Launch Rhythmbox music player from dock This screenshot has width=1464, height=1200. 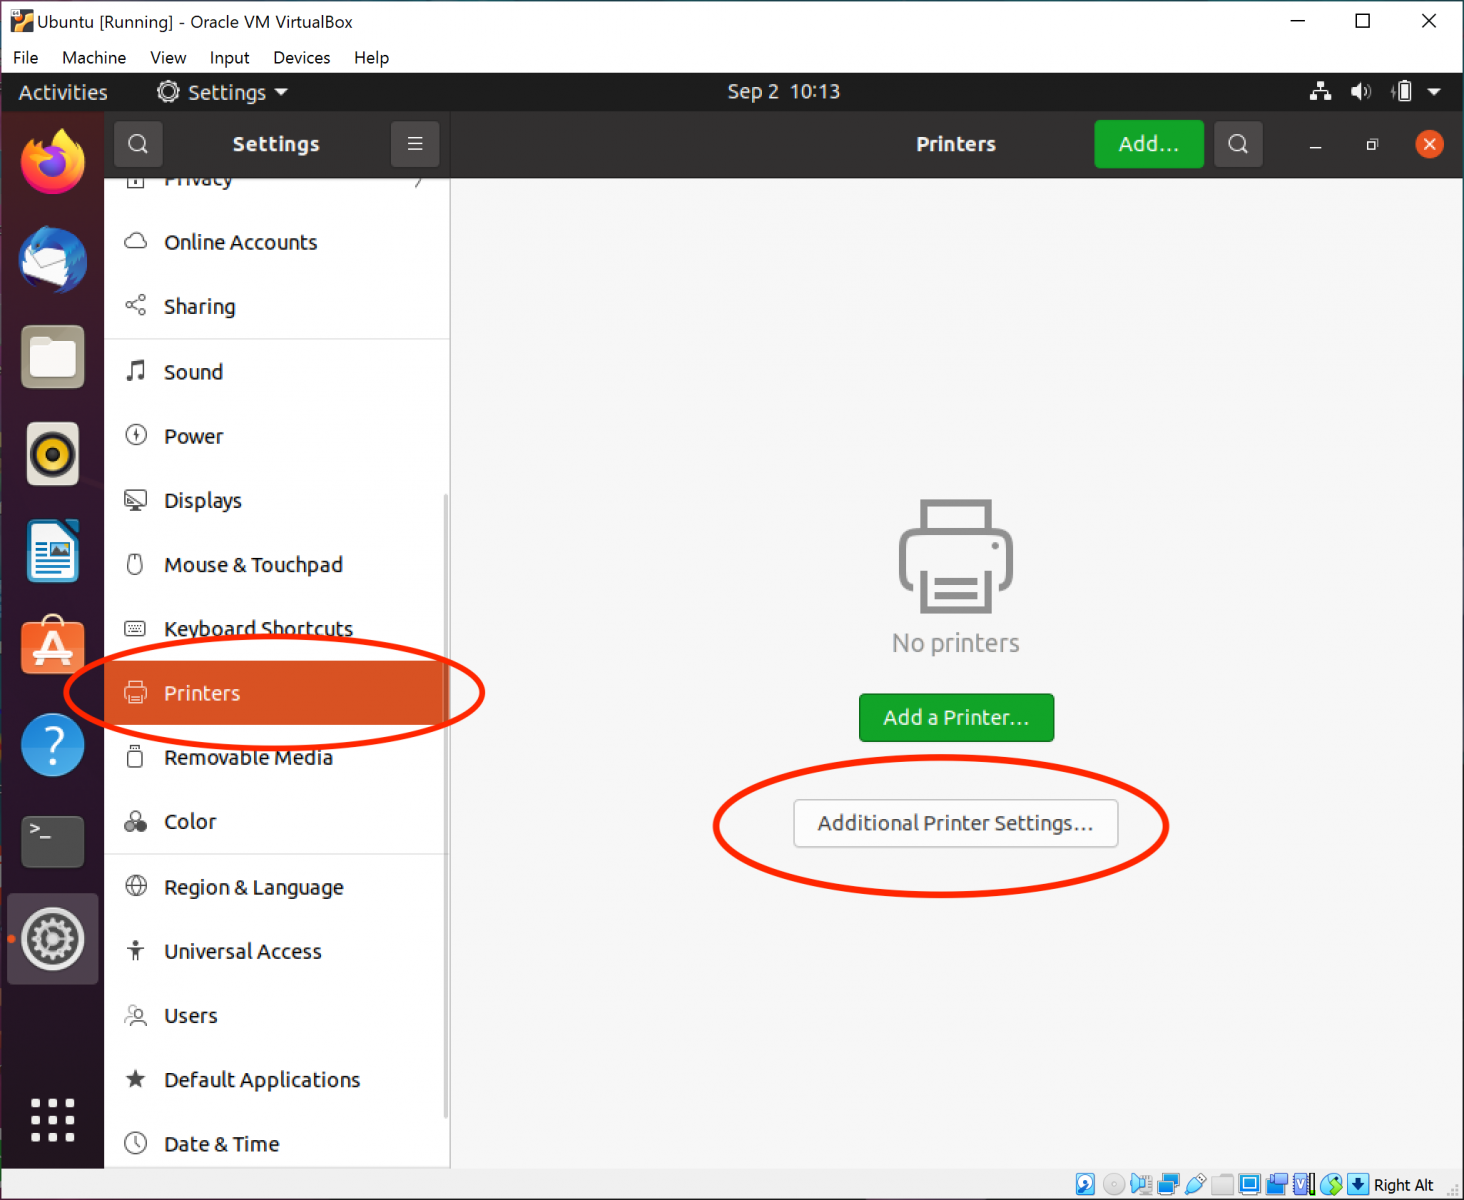53,454
